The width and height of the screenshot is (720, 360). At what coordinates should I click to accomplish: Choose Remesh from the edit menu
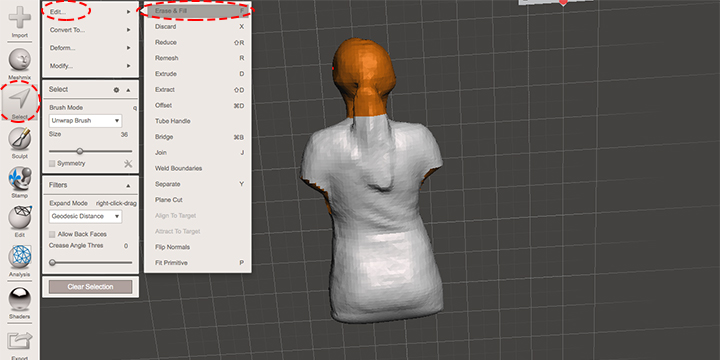click(197, 58)
